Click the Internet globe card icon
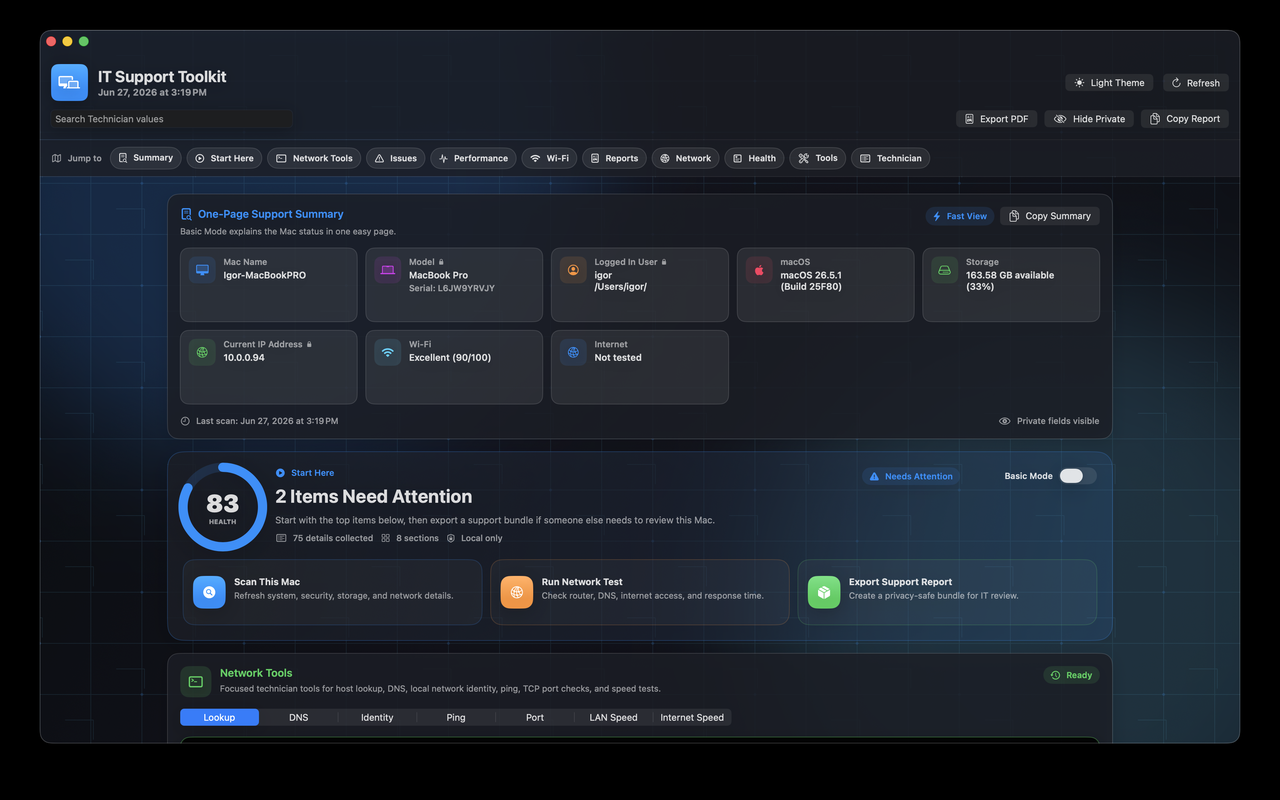This screenshot has height=800, width=1280. (574, 352)
